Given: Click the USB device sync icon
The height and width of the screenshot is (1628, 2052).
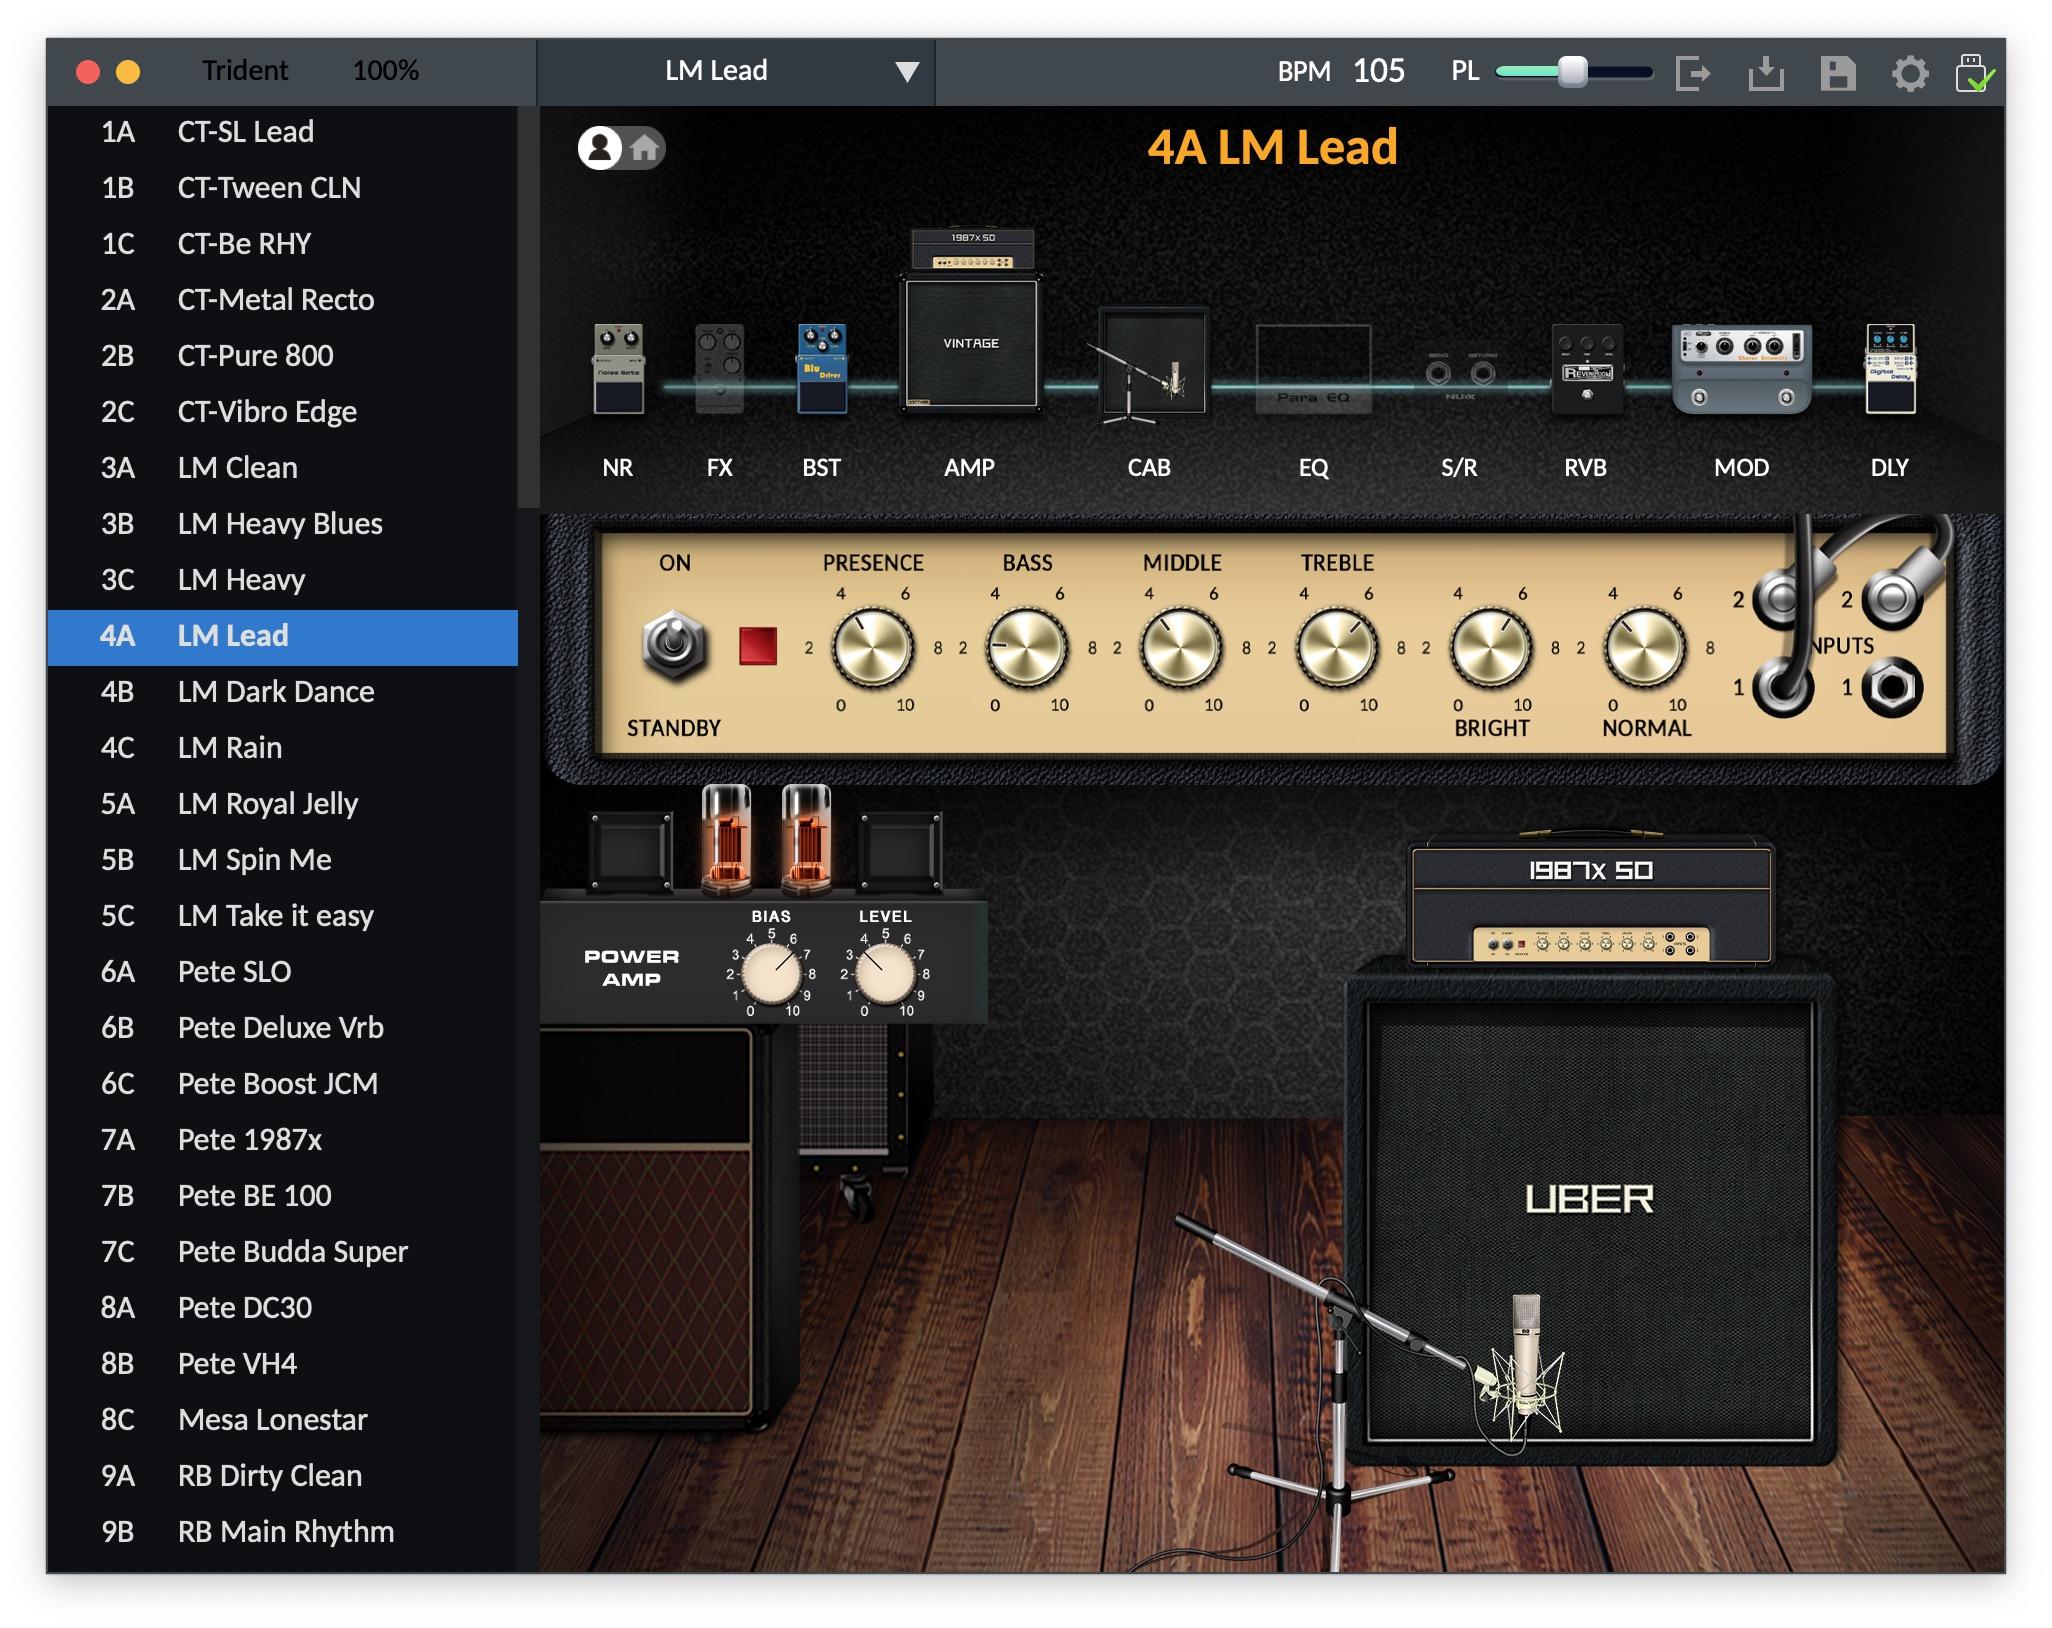Looking at the screenshot, I should click(x=1979, y=71).
